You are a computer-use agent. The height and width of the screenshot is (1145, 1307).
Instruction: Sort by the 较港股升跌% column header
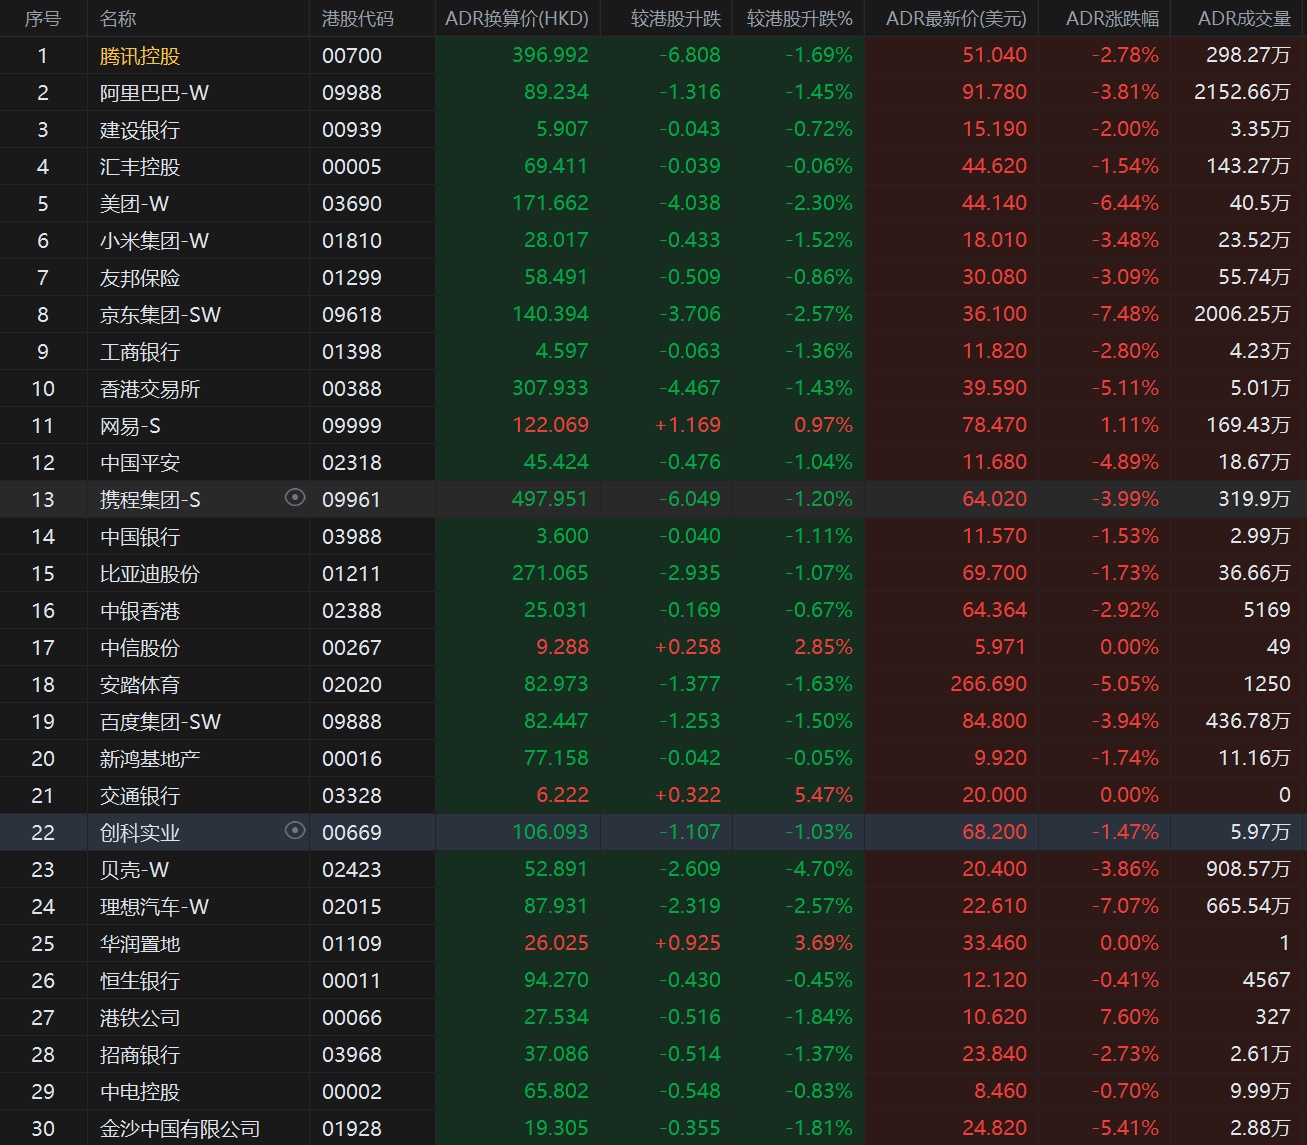pyautogui.click(x=800, y=19)
